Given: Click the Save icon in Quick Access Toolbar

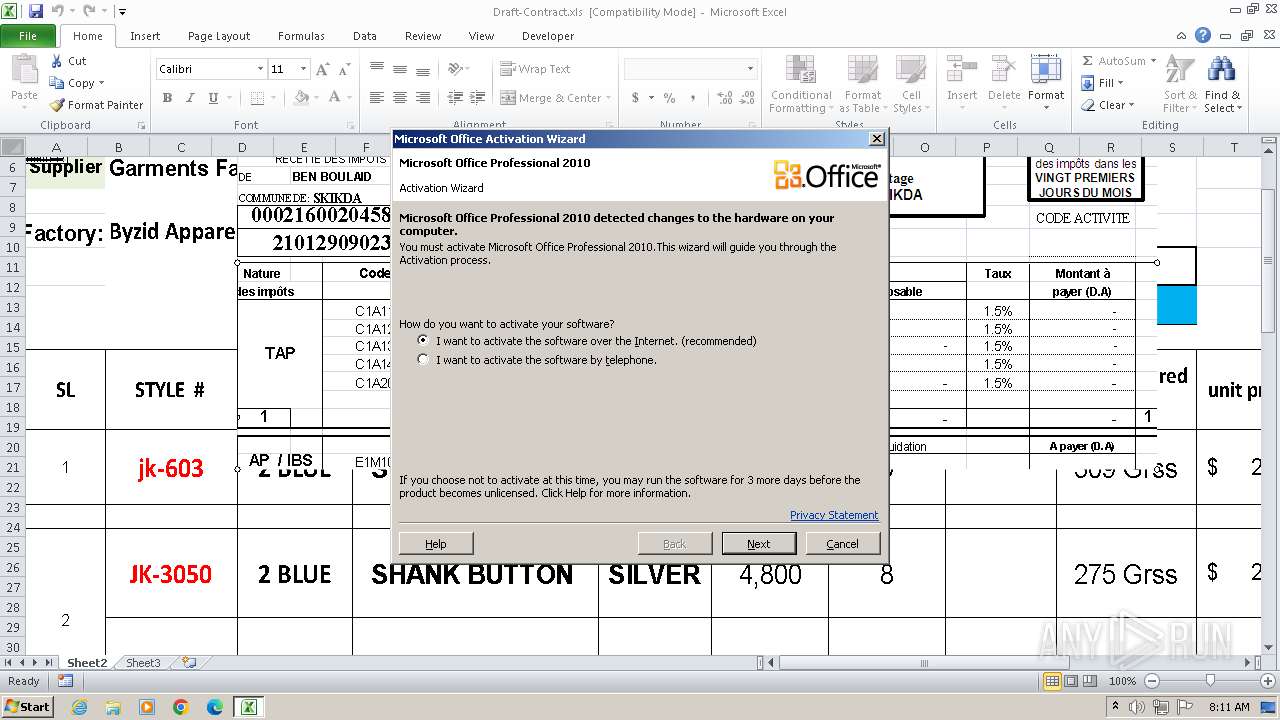Looking at the screenshot, I should (x=36, y=12).
